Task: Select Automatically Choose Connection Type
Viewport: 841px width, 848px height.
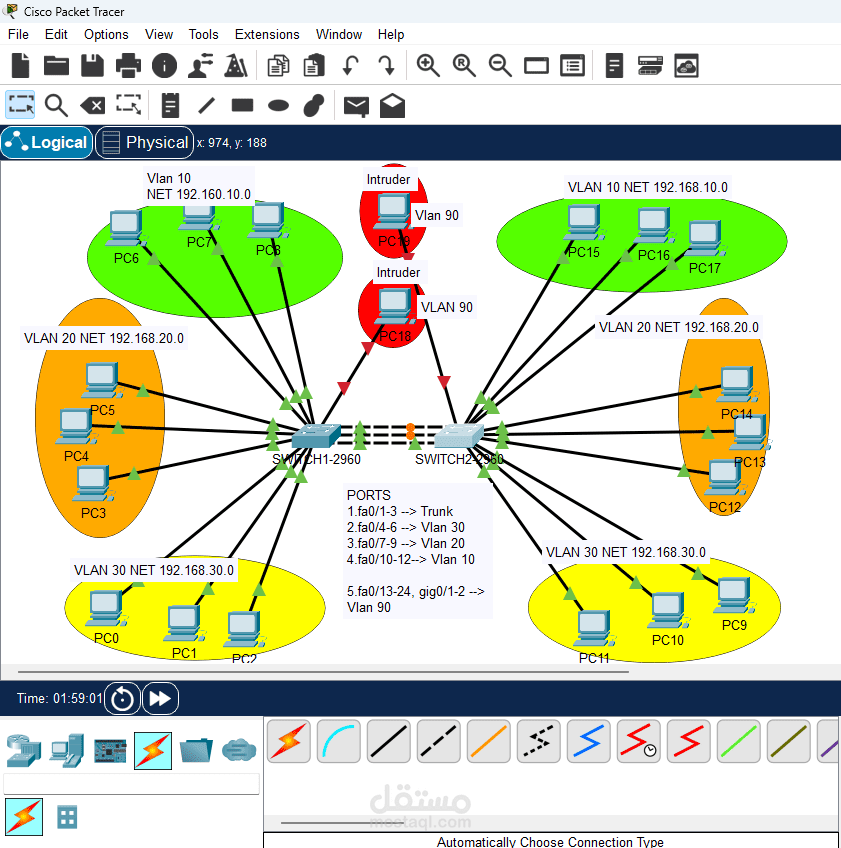Action: [289, 740]
